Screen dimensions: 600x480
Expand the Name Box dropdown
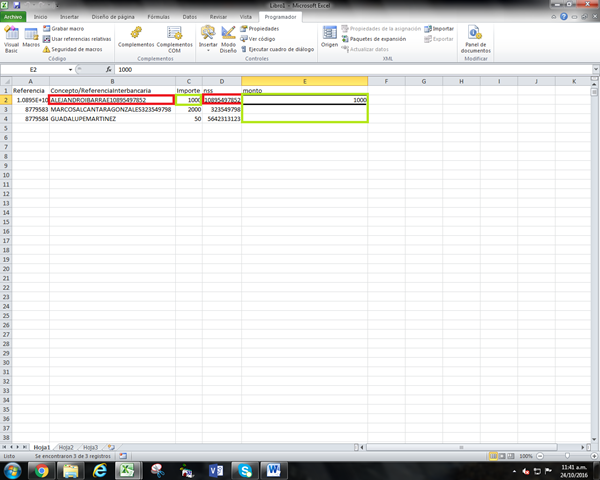(x=70, y=70)
